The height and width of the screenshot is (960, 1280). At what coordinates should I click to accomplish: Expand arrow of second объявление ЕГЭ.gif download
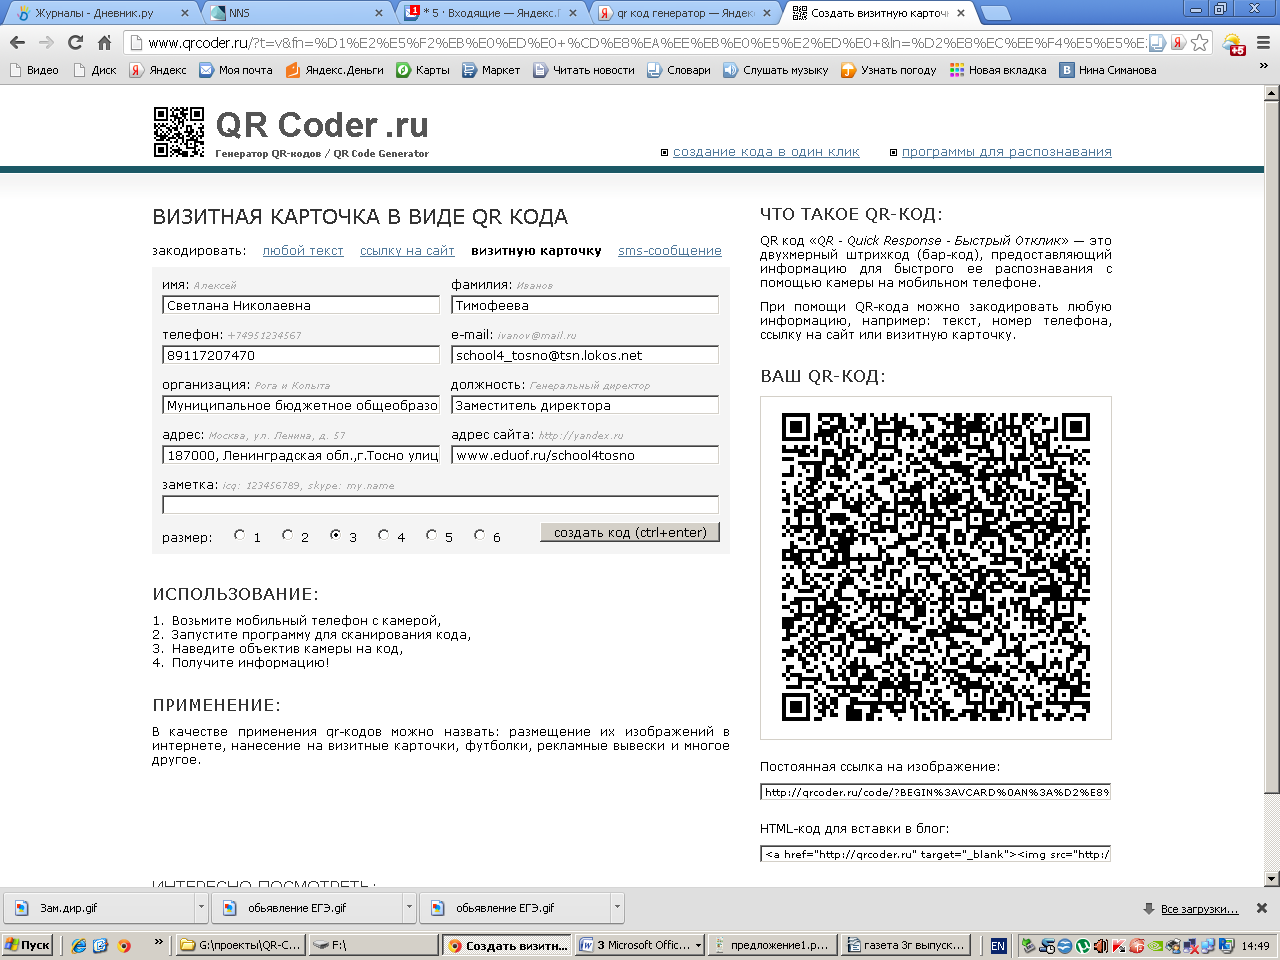click(617, 908)
